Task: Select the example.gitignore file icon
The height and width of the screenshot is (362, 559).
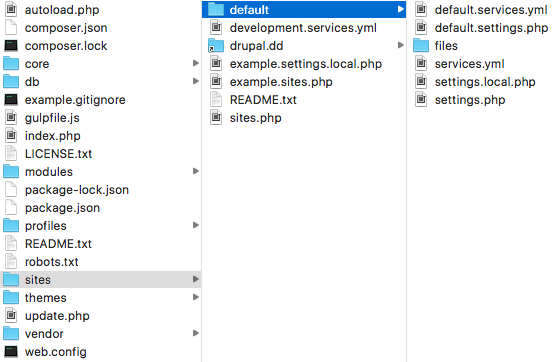Action: (11, 100)
